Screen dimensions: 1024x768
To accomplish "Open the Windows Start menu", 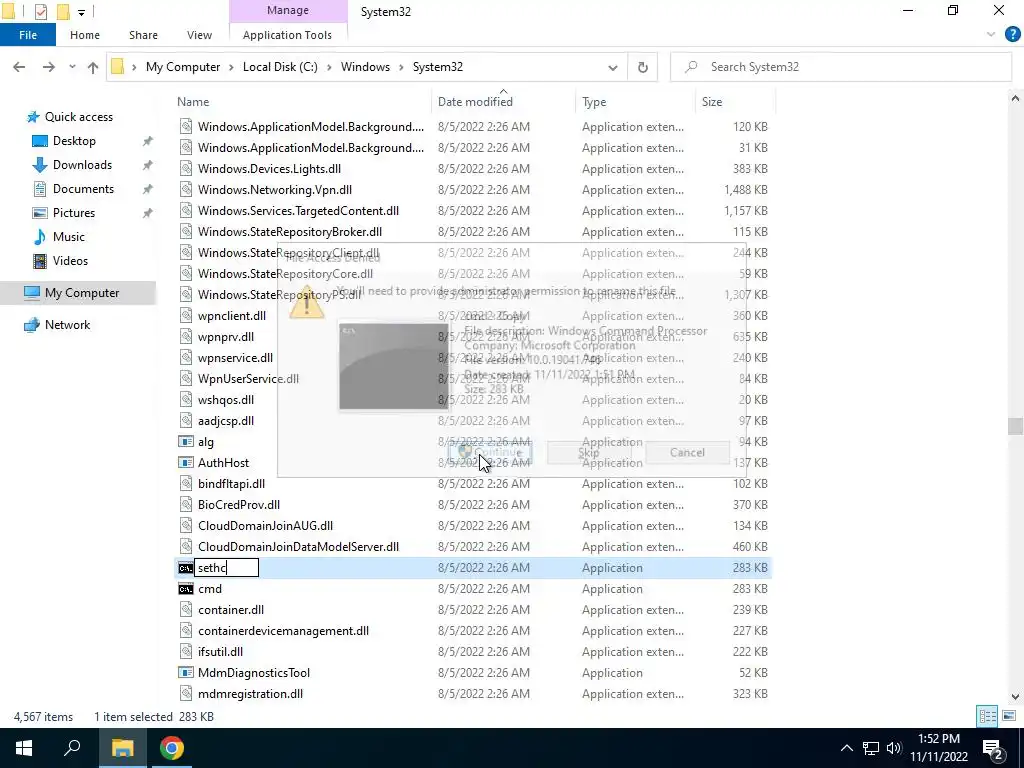I will [x=24, y=748].
